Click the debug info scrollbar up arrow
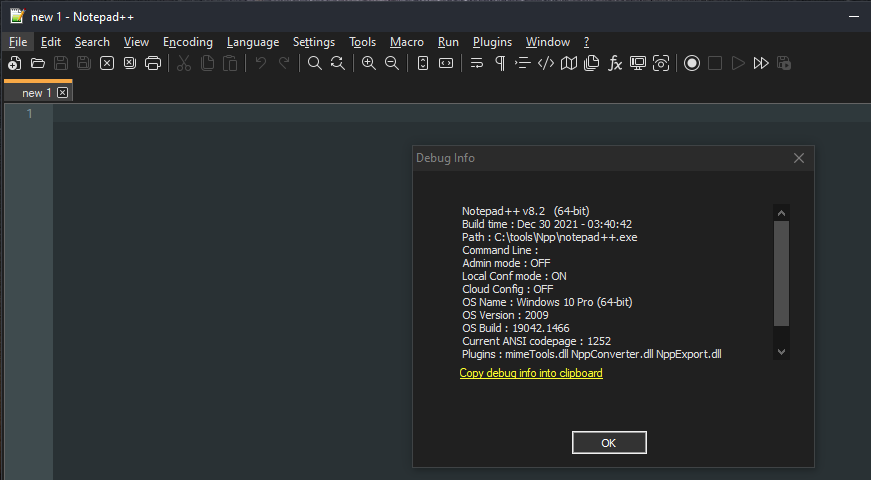The height and width of the screenshot is (480, 871). pos(782,213)
